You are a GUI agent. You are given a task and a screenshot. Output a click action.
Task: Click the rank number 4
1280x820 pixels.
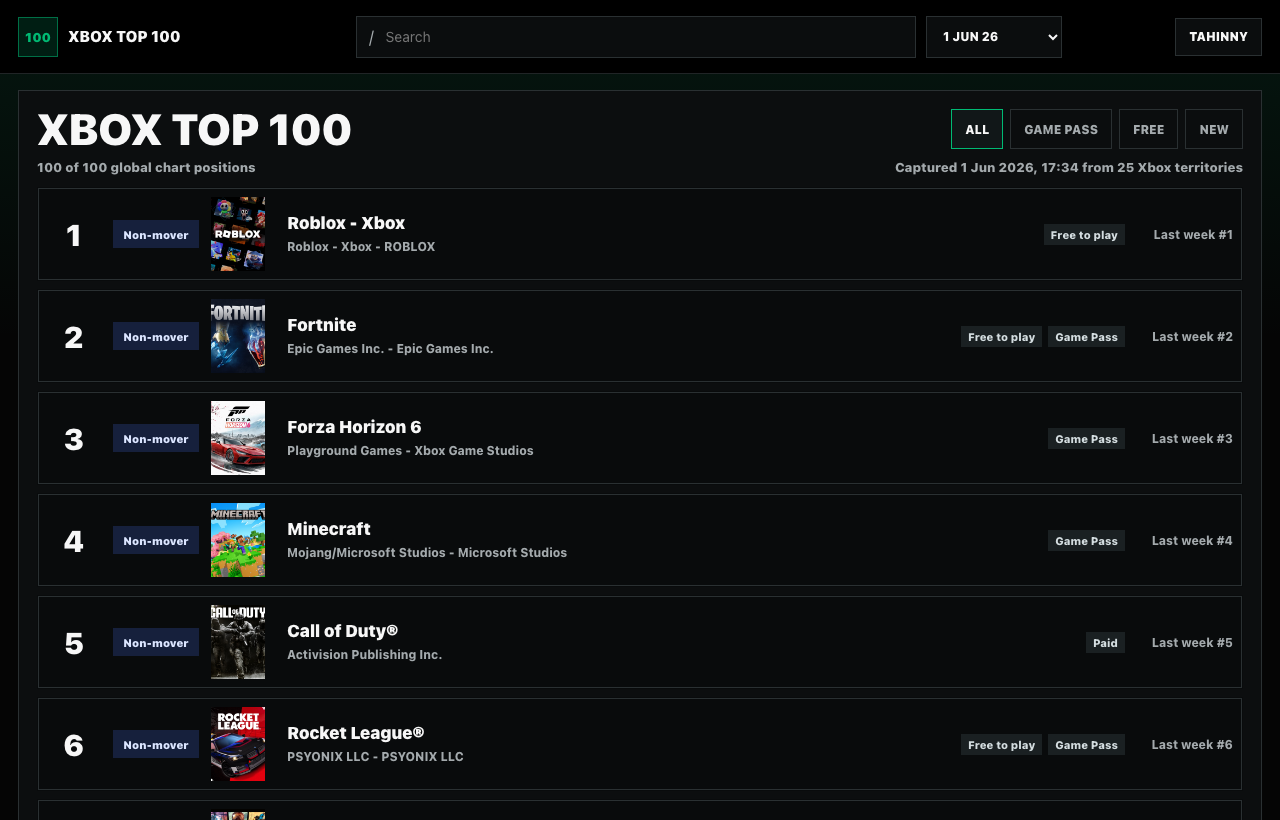point(73,541)
